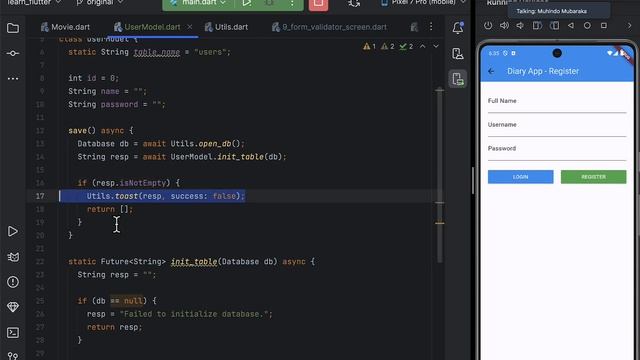This screenshot has height=360, width=640.
Task: Emulator Back navigation triangle
Action: click(x=571, y=25)
